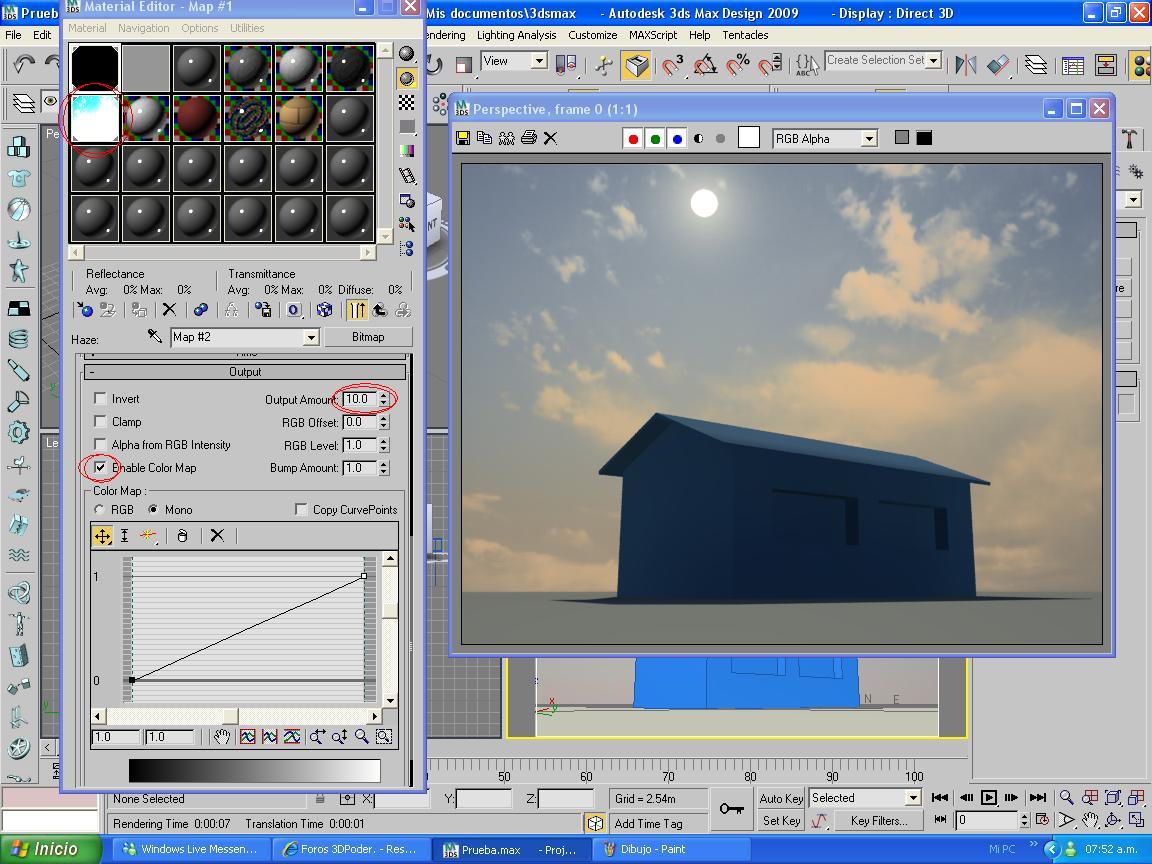Click the set key large key icon

coord(732,809)
